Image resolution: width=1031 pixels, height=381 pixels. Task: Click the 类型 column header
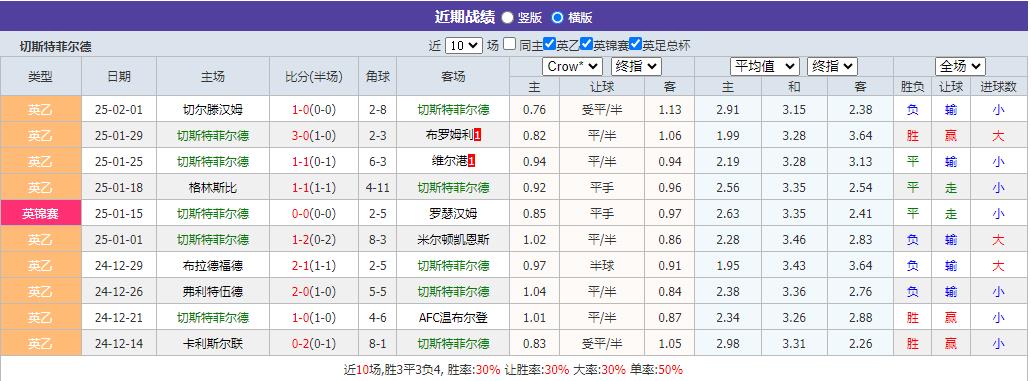tap(40, 76)
